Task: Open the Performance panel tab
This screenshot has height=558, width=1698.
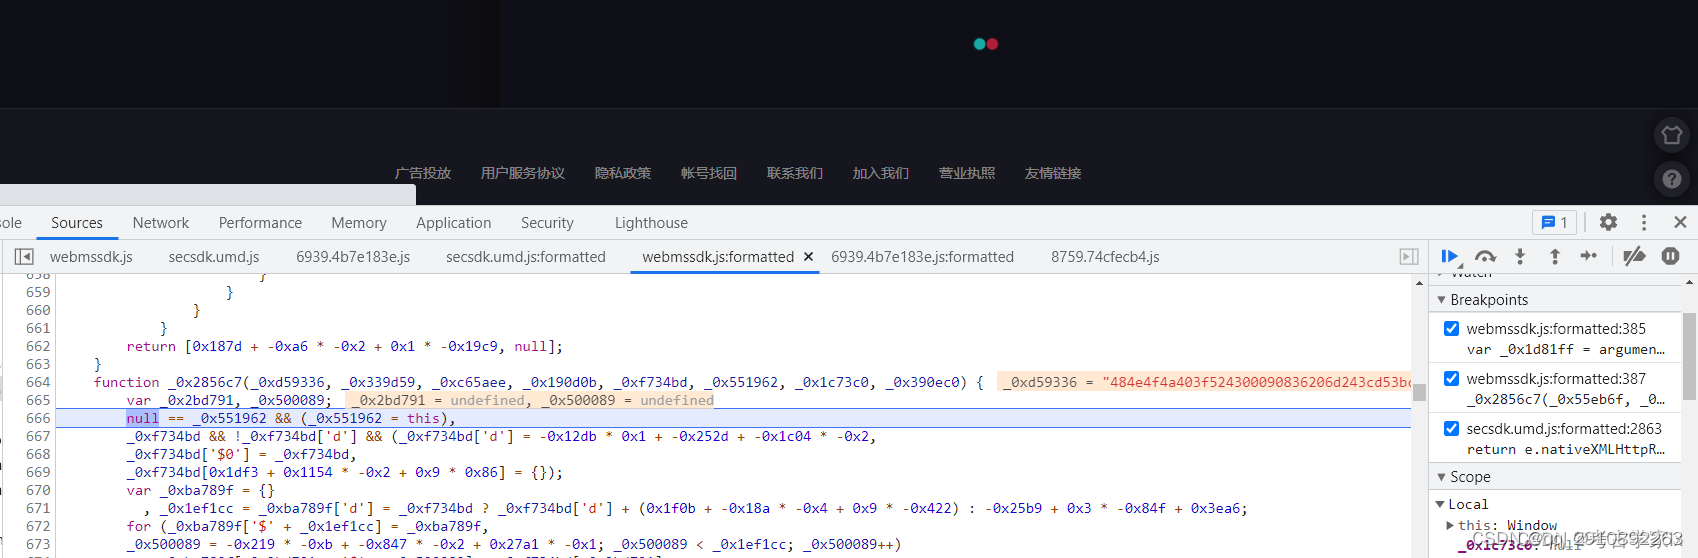Action: click(260, 223)
